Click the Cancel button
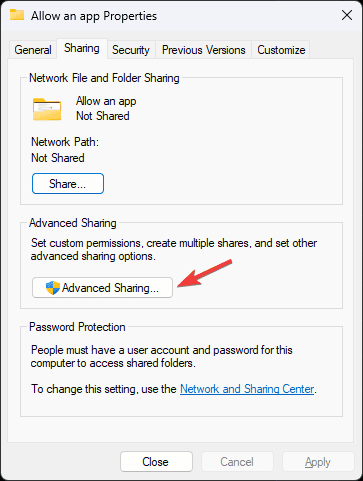Viewport: 363px width, 481px height. (237, 462)
